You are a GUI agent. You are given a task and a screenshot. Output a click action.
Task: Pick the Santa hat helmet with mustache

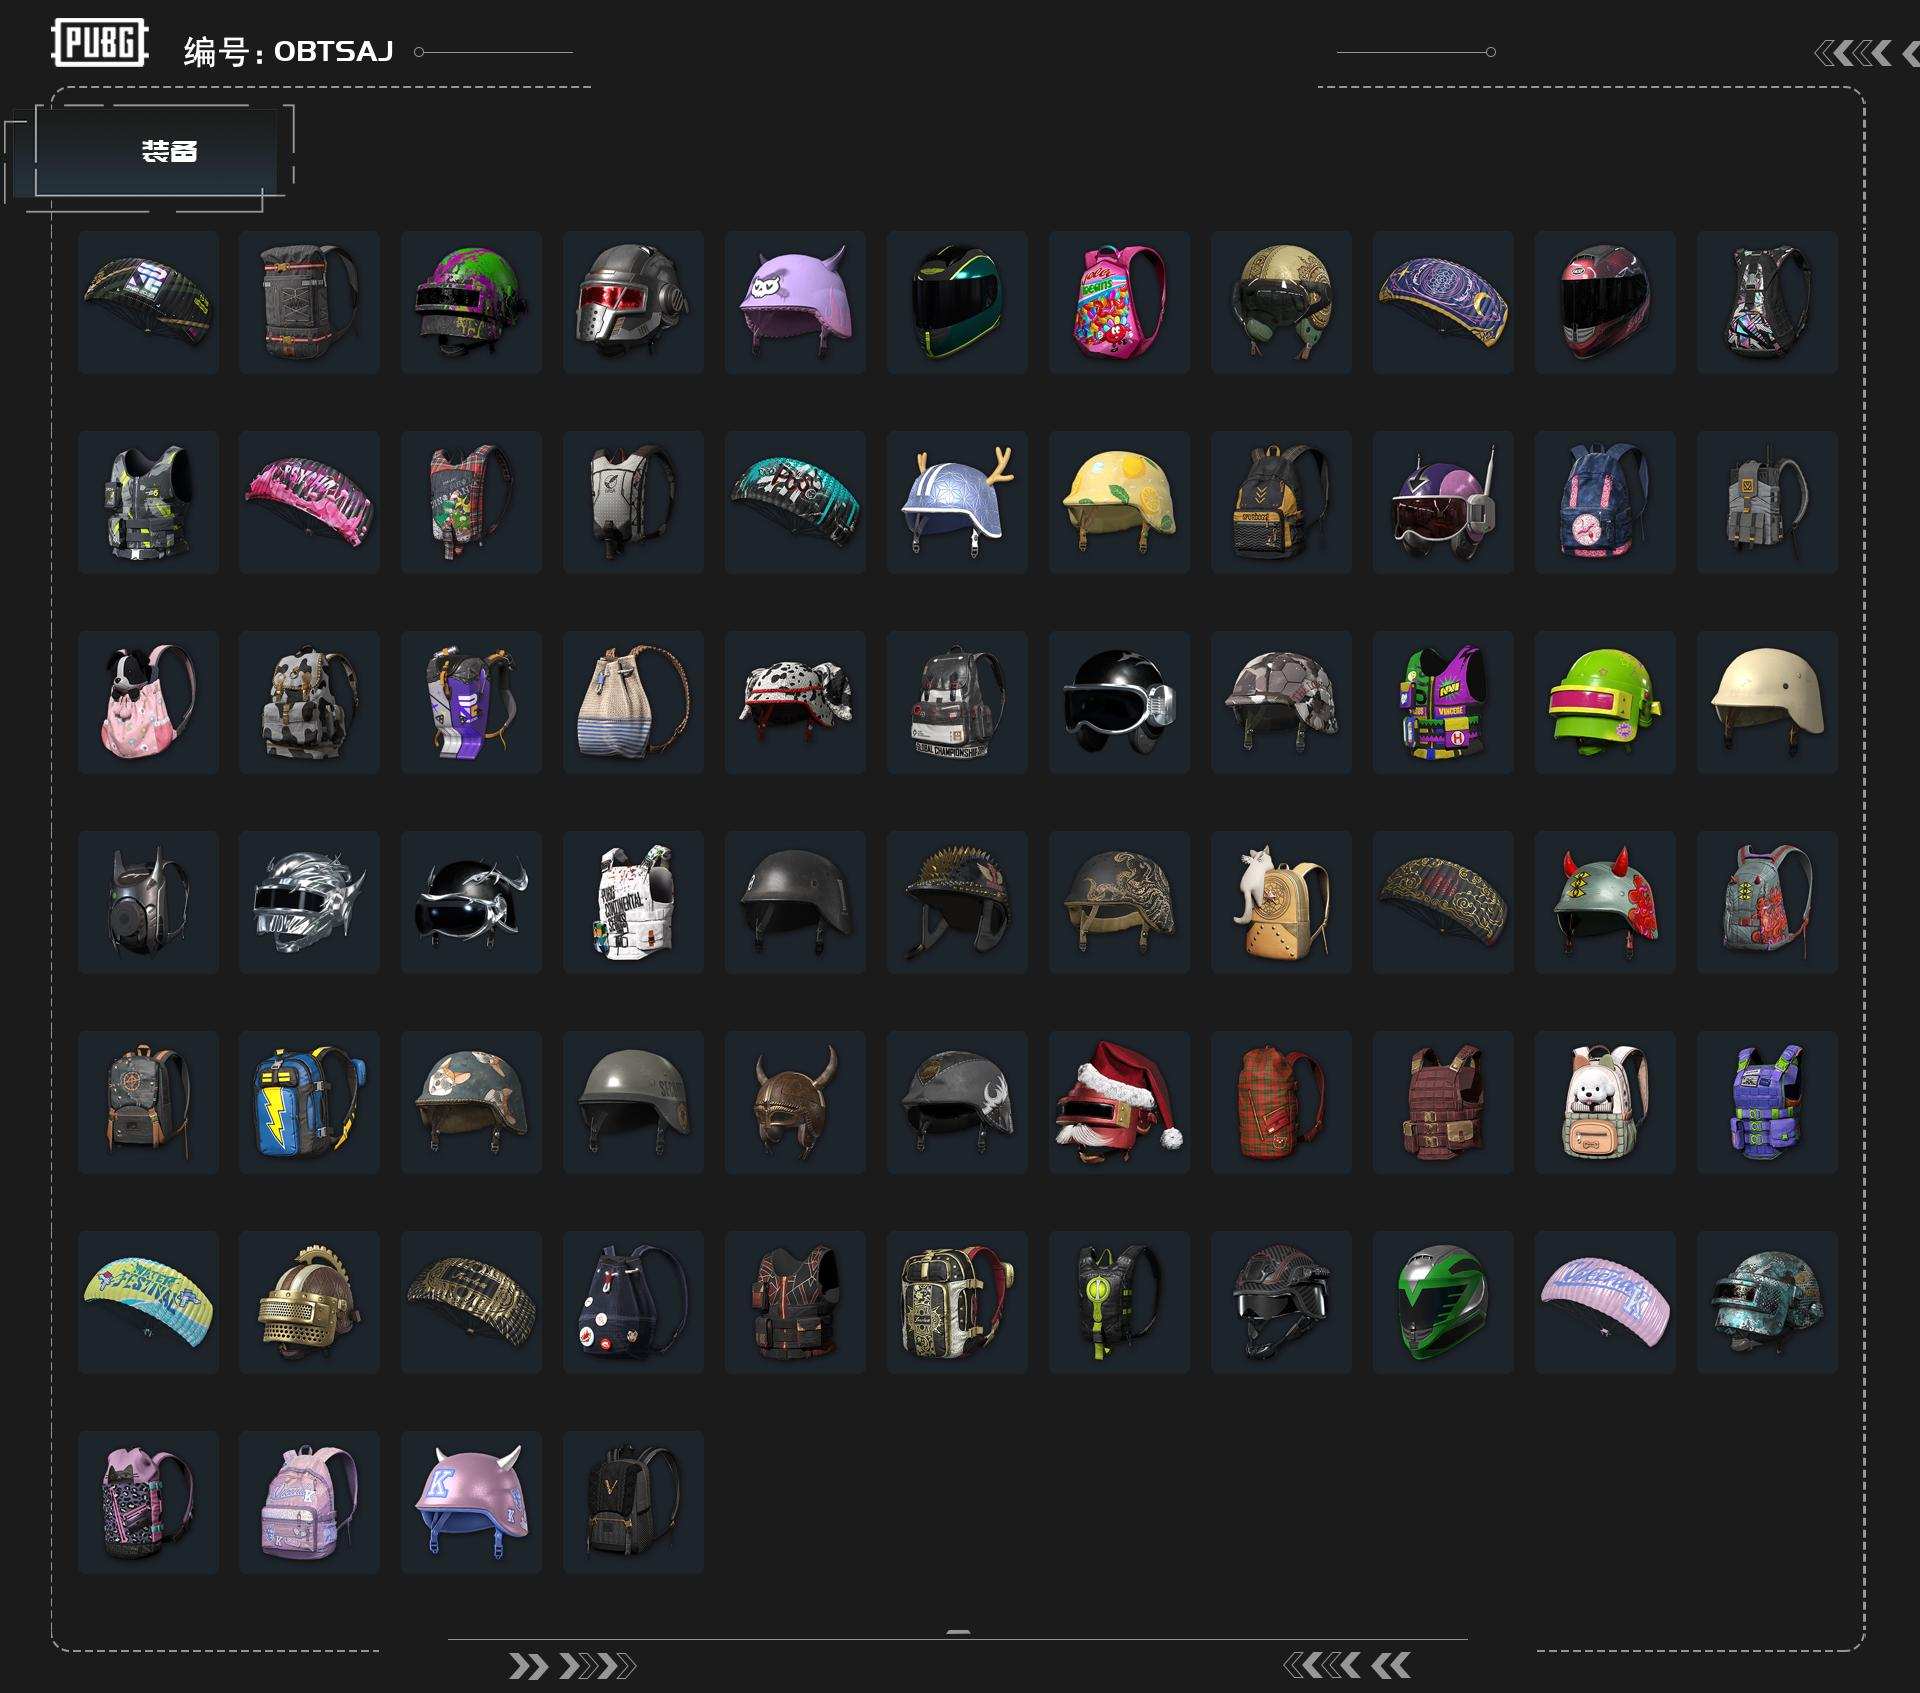point(1119,1102)
